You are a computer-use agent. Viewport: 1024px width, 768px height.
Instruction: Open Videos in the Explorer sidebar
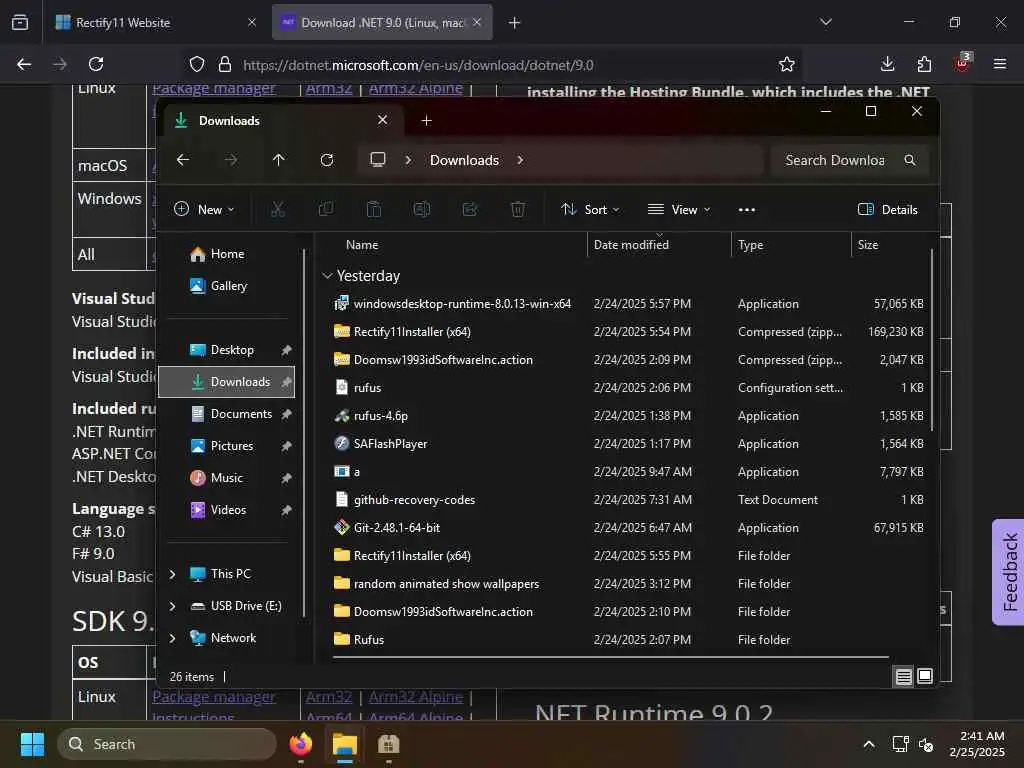pos(228,509)
